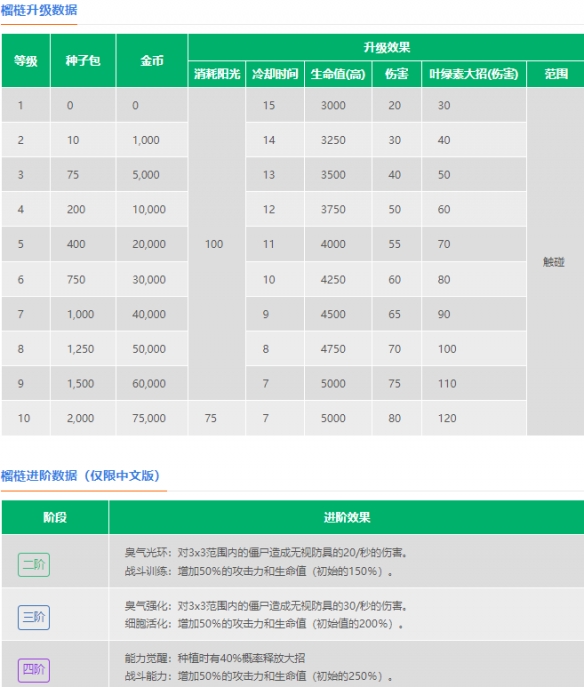Click the 30,000 gold cost cell
This screenshot has height=687, width=584.
tap(152, 280)
